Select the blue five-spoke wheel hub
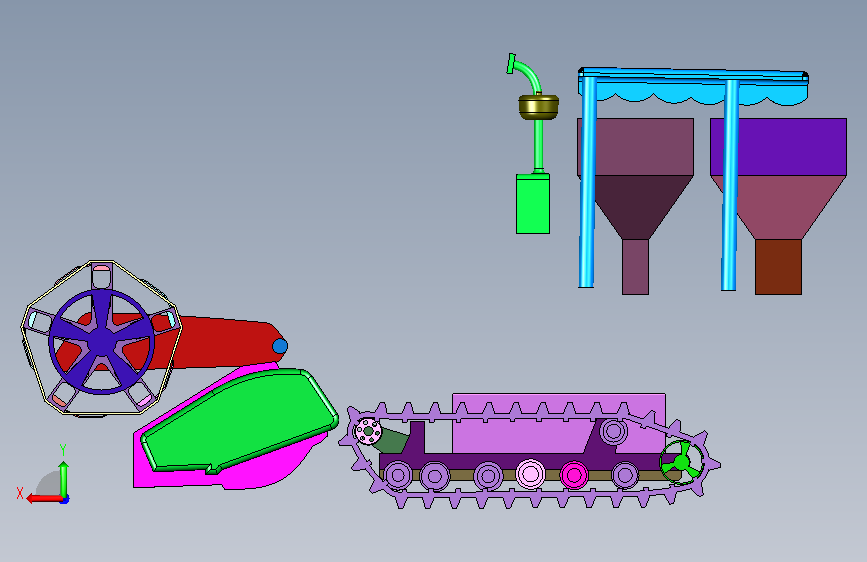 (x=102, y=341)
